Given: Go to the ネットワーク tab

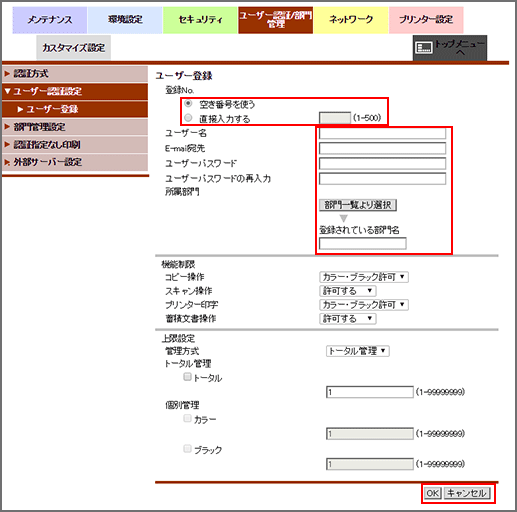Looking at the screenshot, I should pos(351,20).
